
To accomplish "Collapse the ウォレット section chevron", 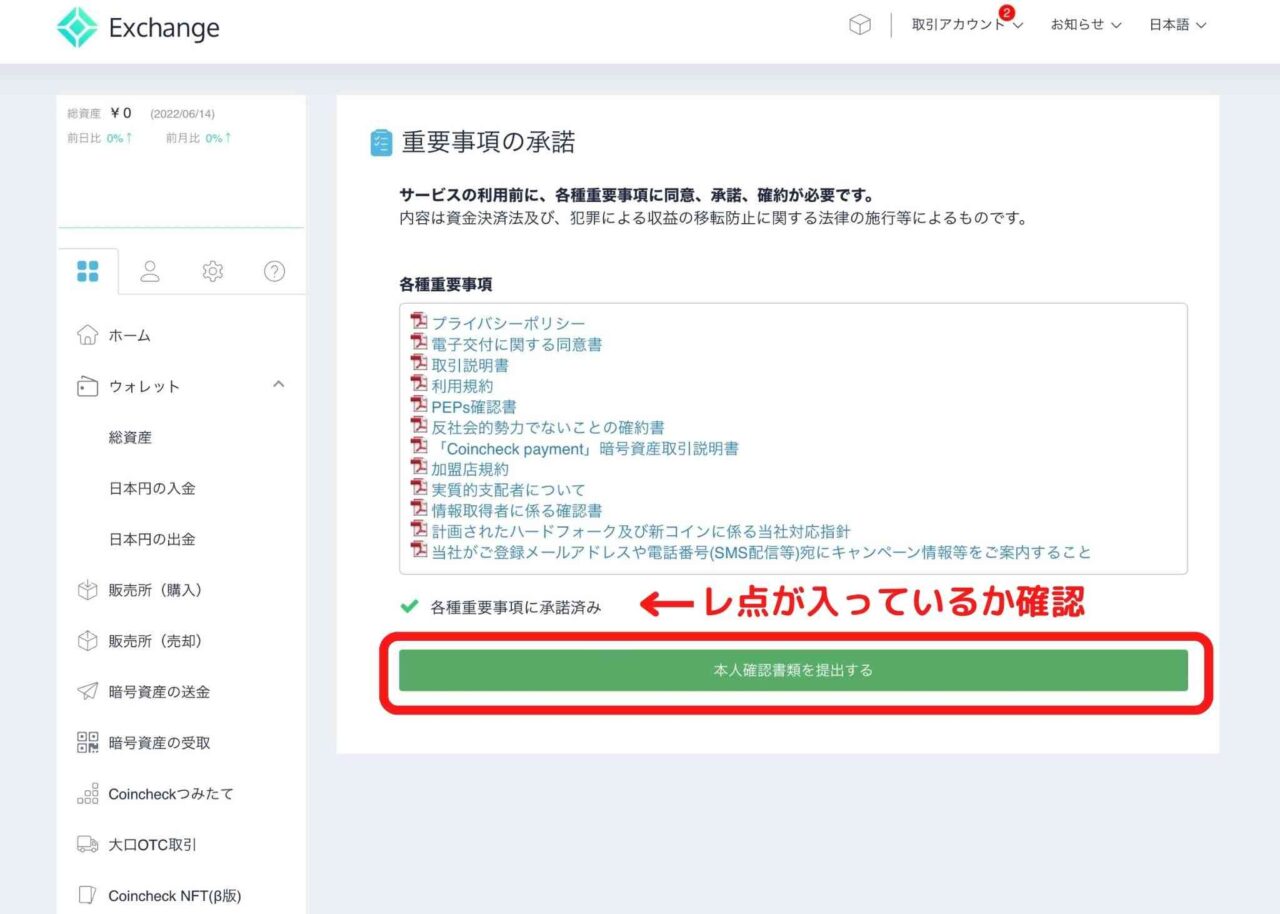I will 279,384.
